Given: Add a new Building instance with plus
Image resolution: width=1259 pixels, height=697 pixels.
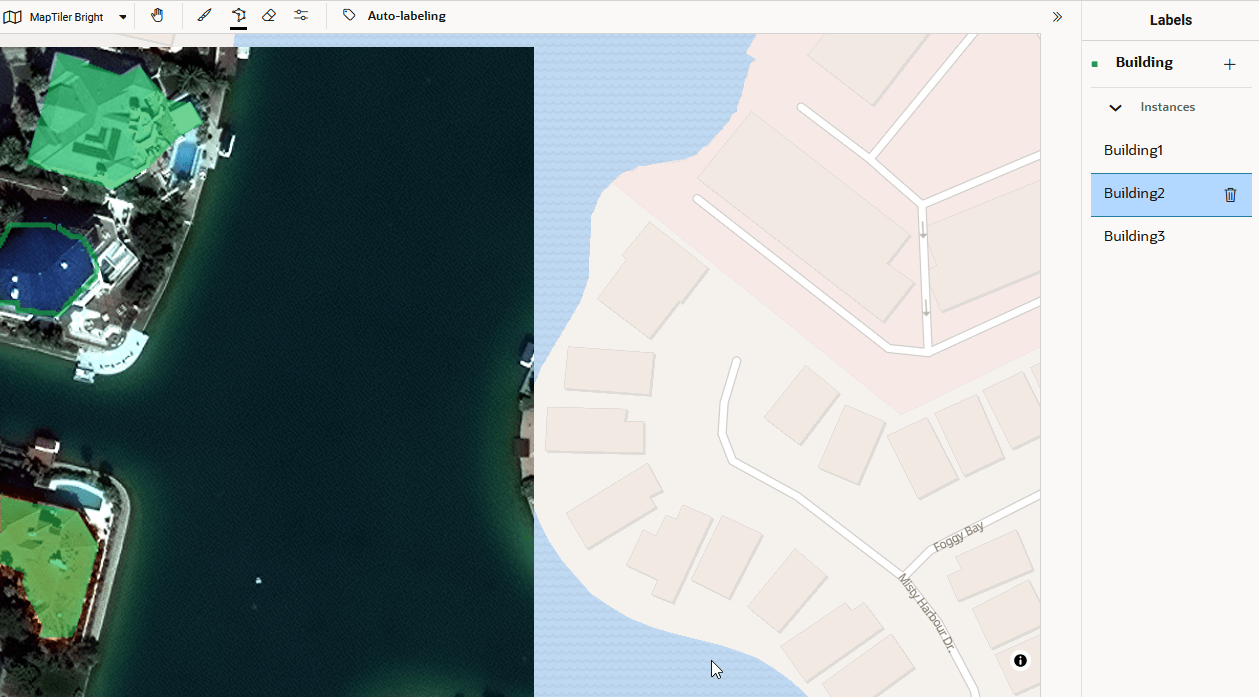Looking at the screenshot, I should pos(1229,64).
